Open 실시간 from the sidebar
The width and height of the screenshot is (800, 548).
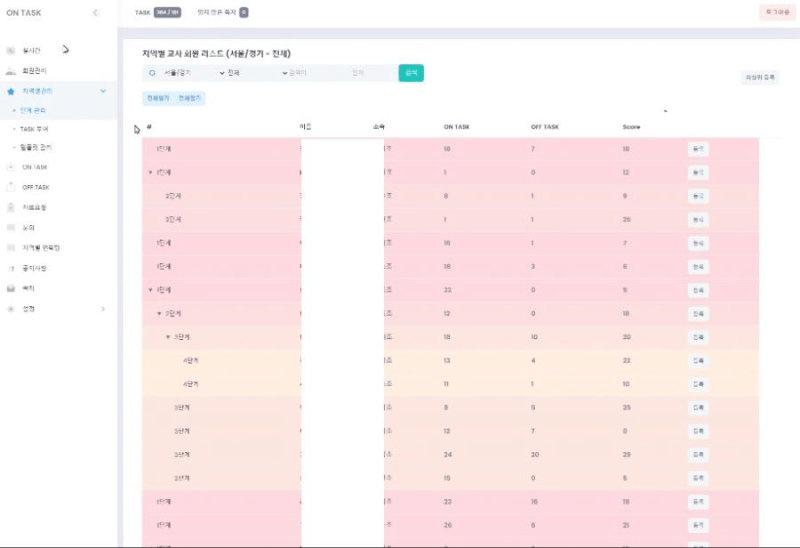31,51
